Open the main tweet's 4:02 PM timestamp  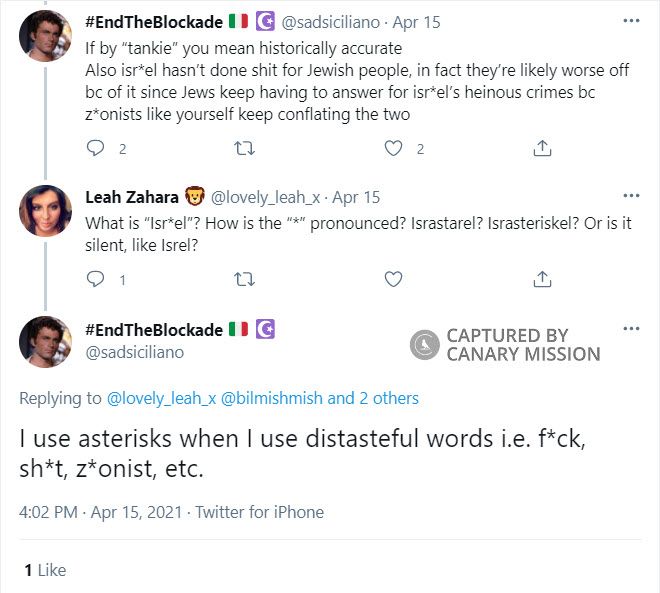click(50, 512)
